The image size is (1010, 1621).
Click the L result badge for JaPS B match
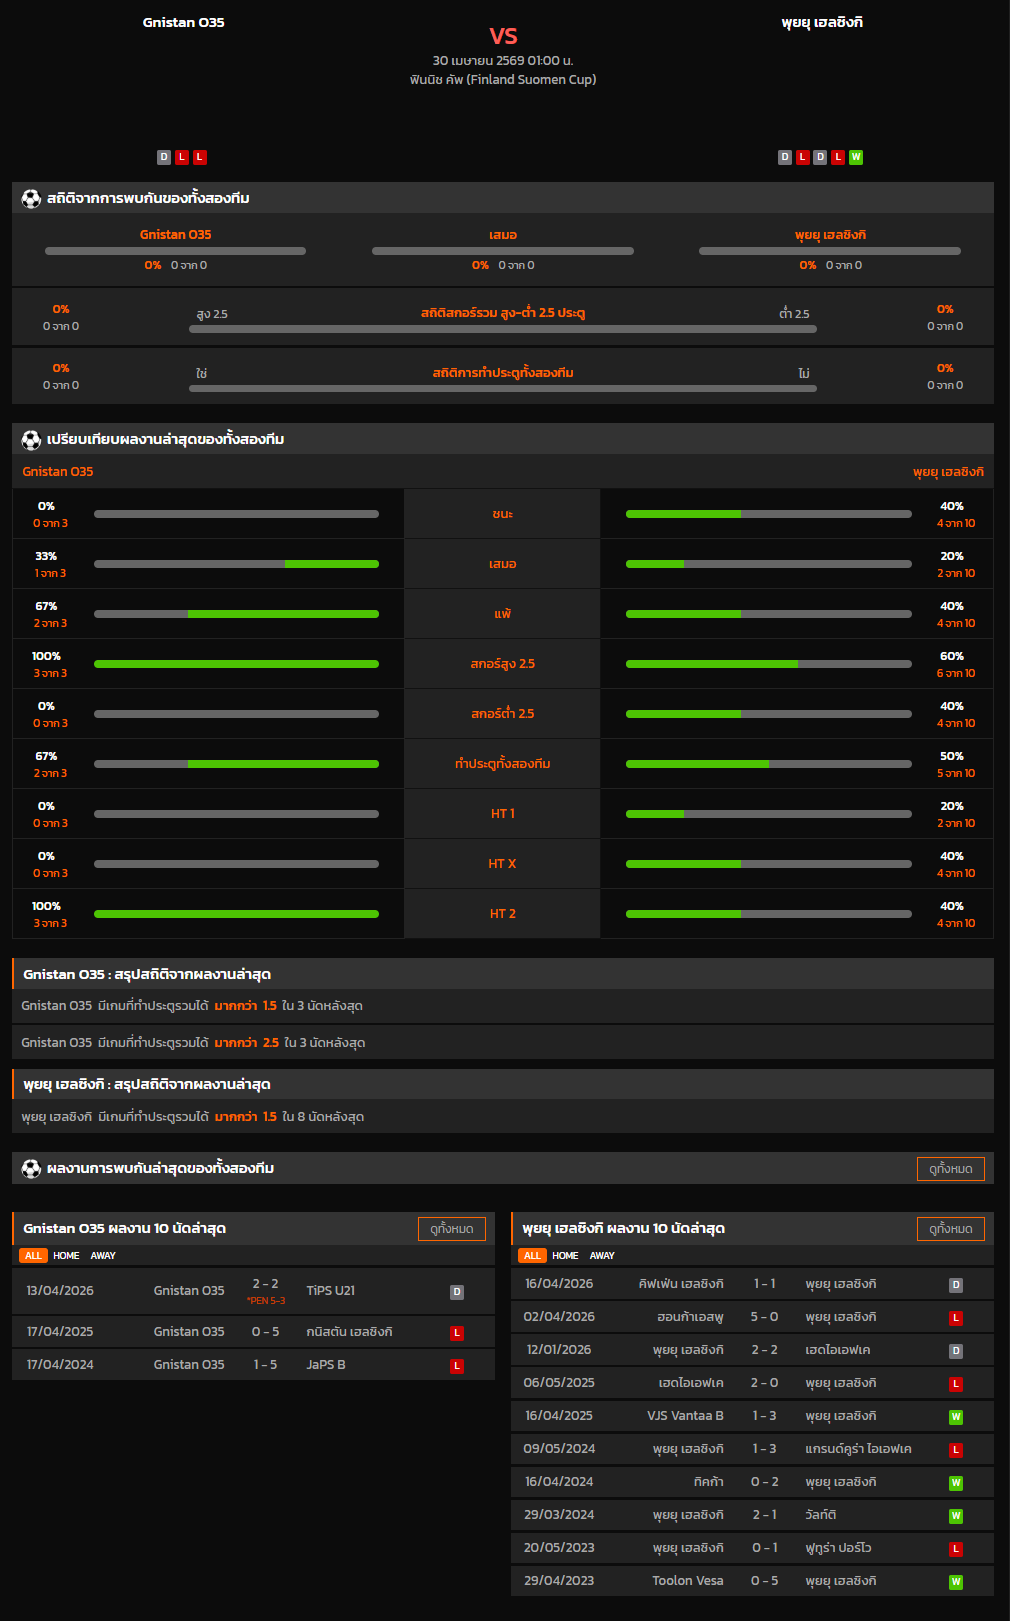(456, 1366)
